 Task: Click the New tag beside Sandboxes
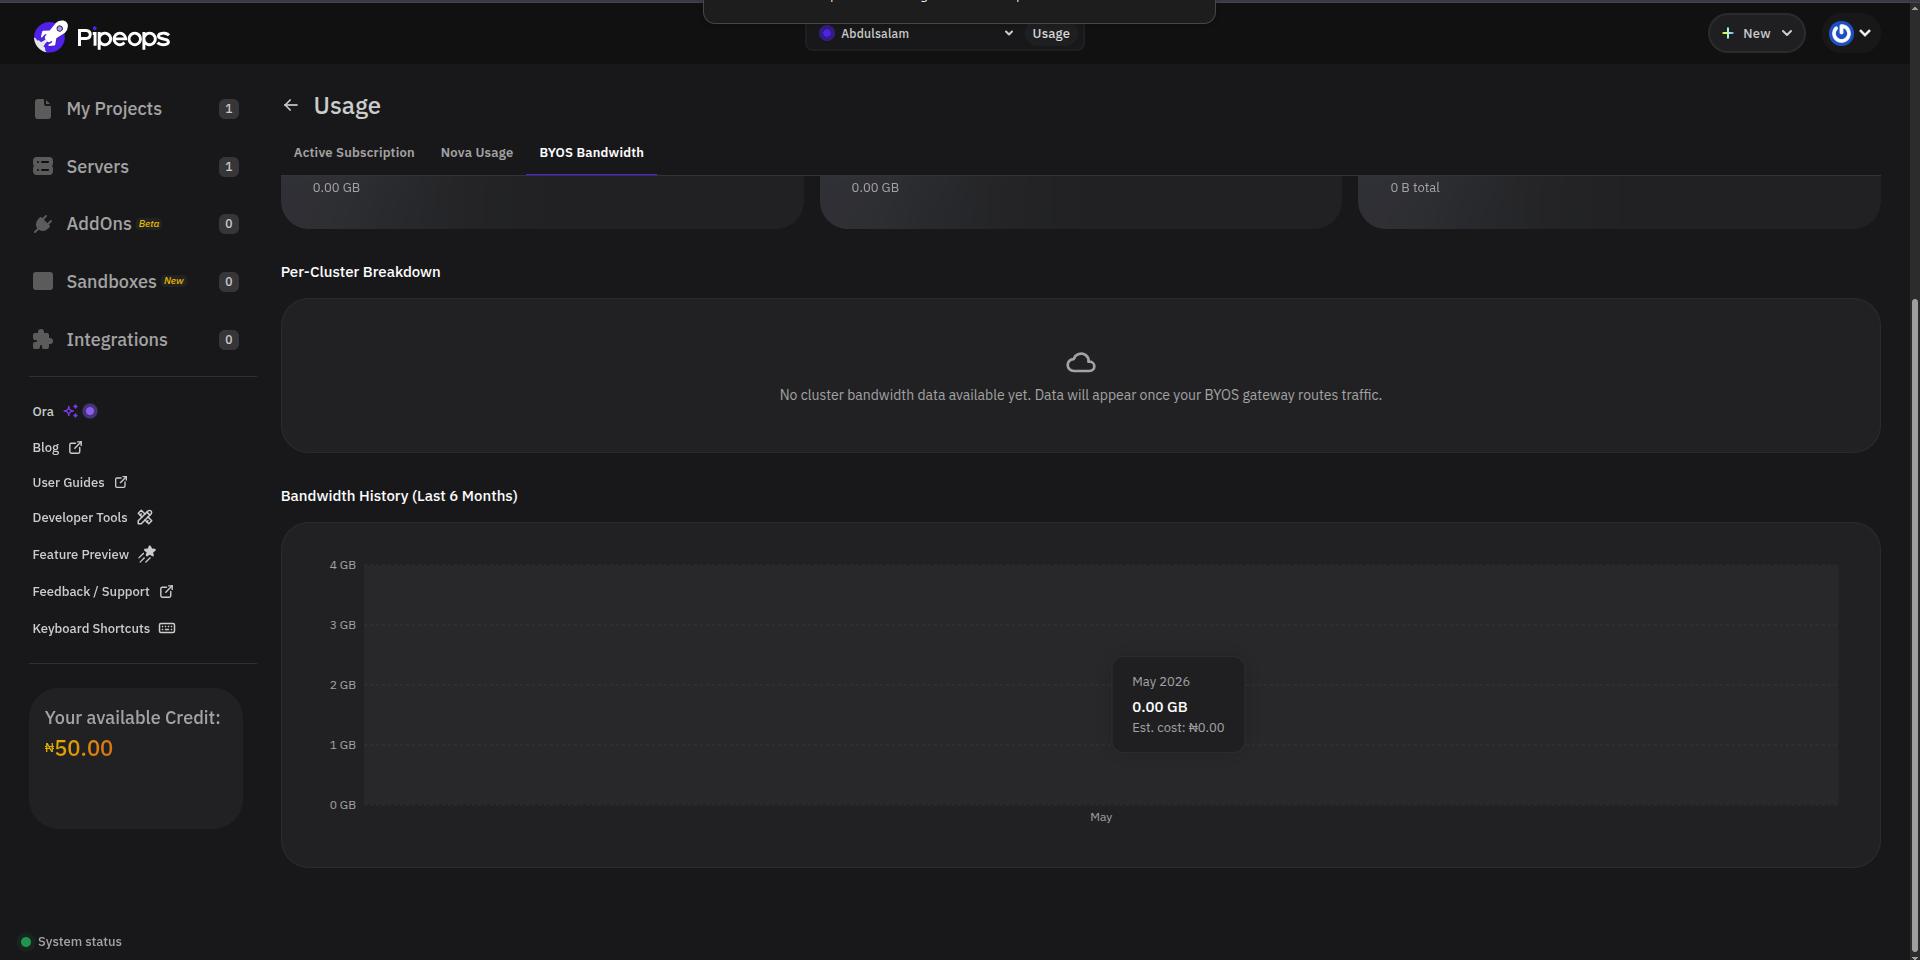click(174, 281)
